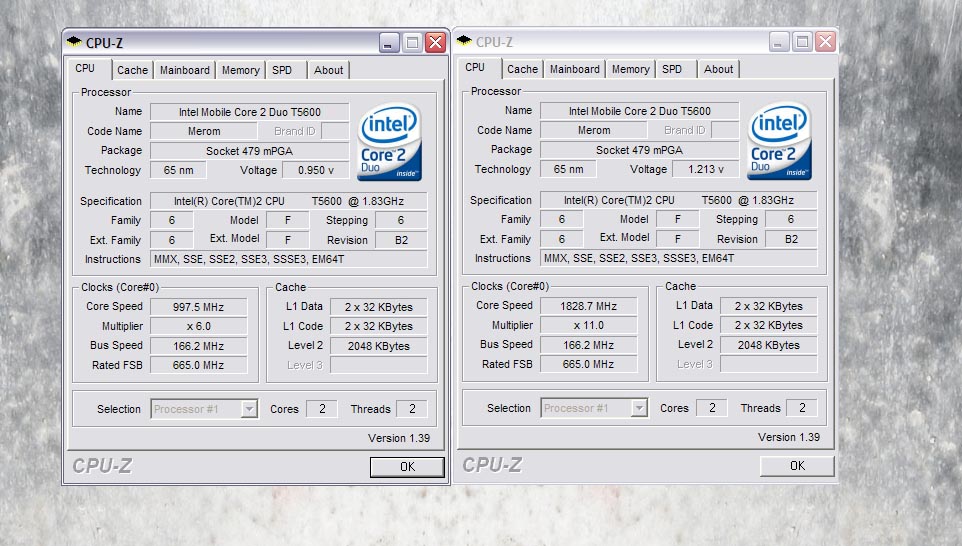Close the right CPU-Z window
Image resolution: width=962 pixels, height=546 pixels.
(x=826, y=42)
